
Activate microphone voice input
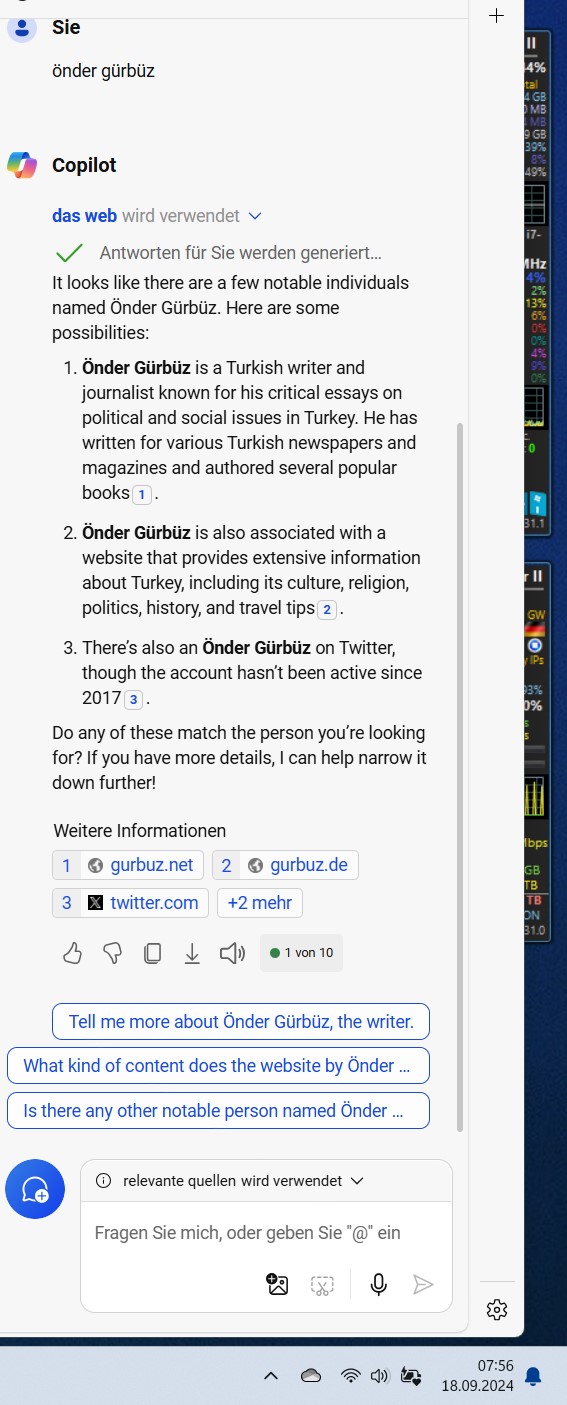(378, 1285)
